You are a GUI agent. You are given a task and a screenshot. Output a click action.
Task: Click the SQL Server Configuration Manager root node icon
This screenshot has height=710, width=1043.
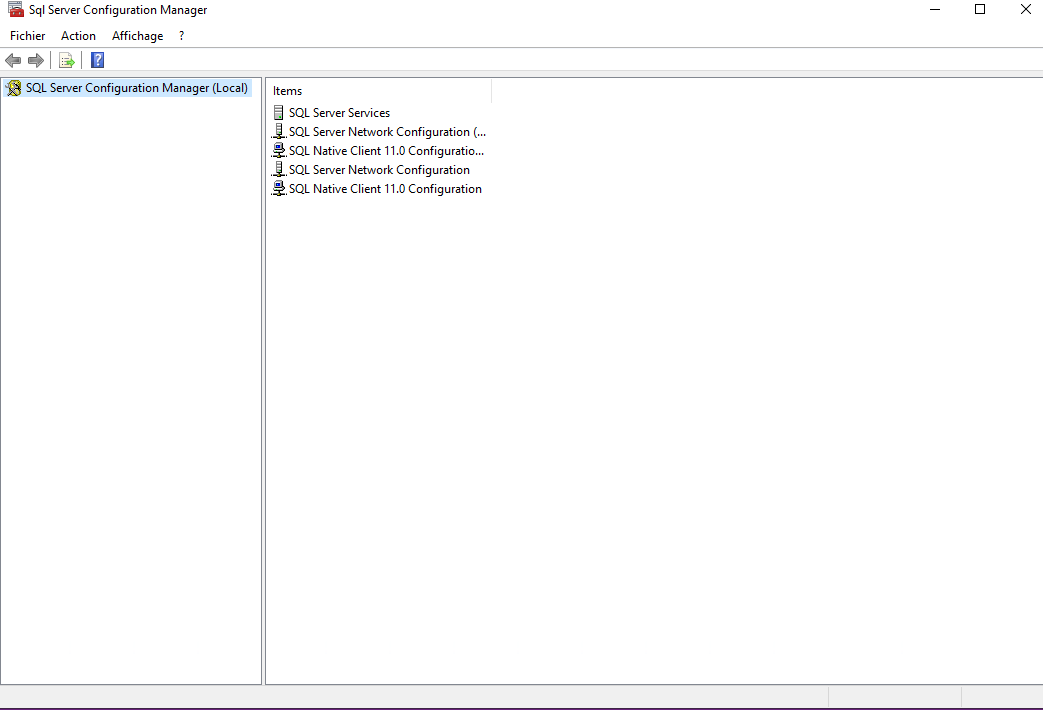[13, 88]
